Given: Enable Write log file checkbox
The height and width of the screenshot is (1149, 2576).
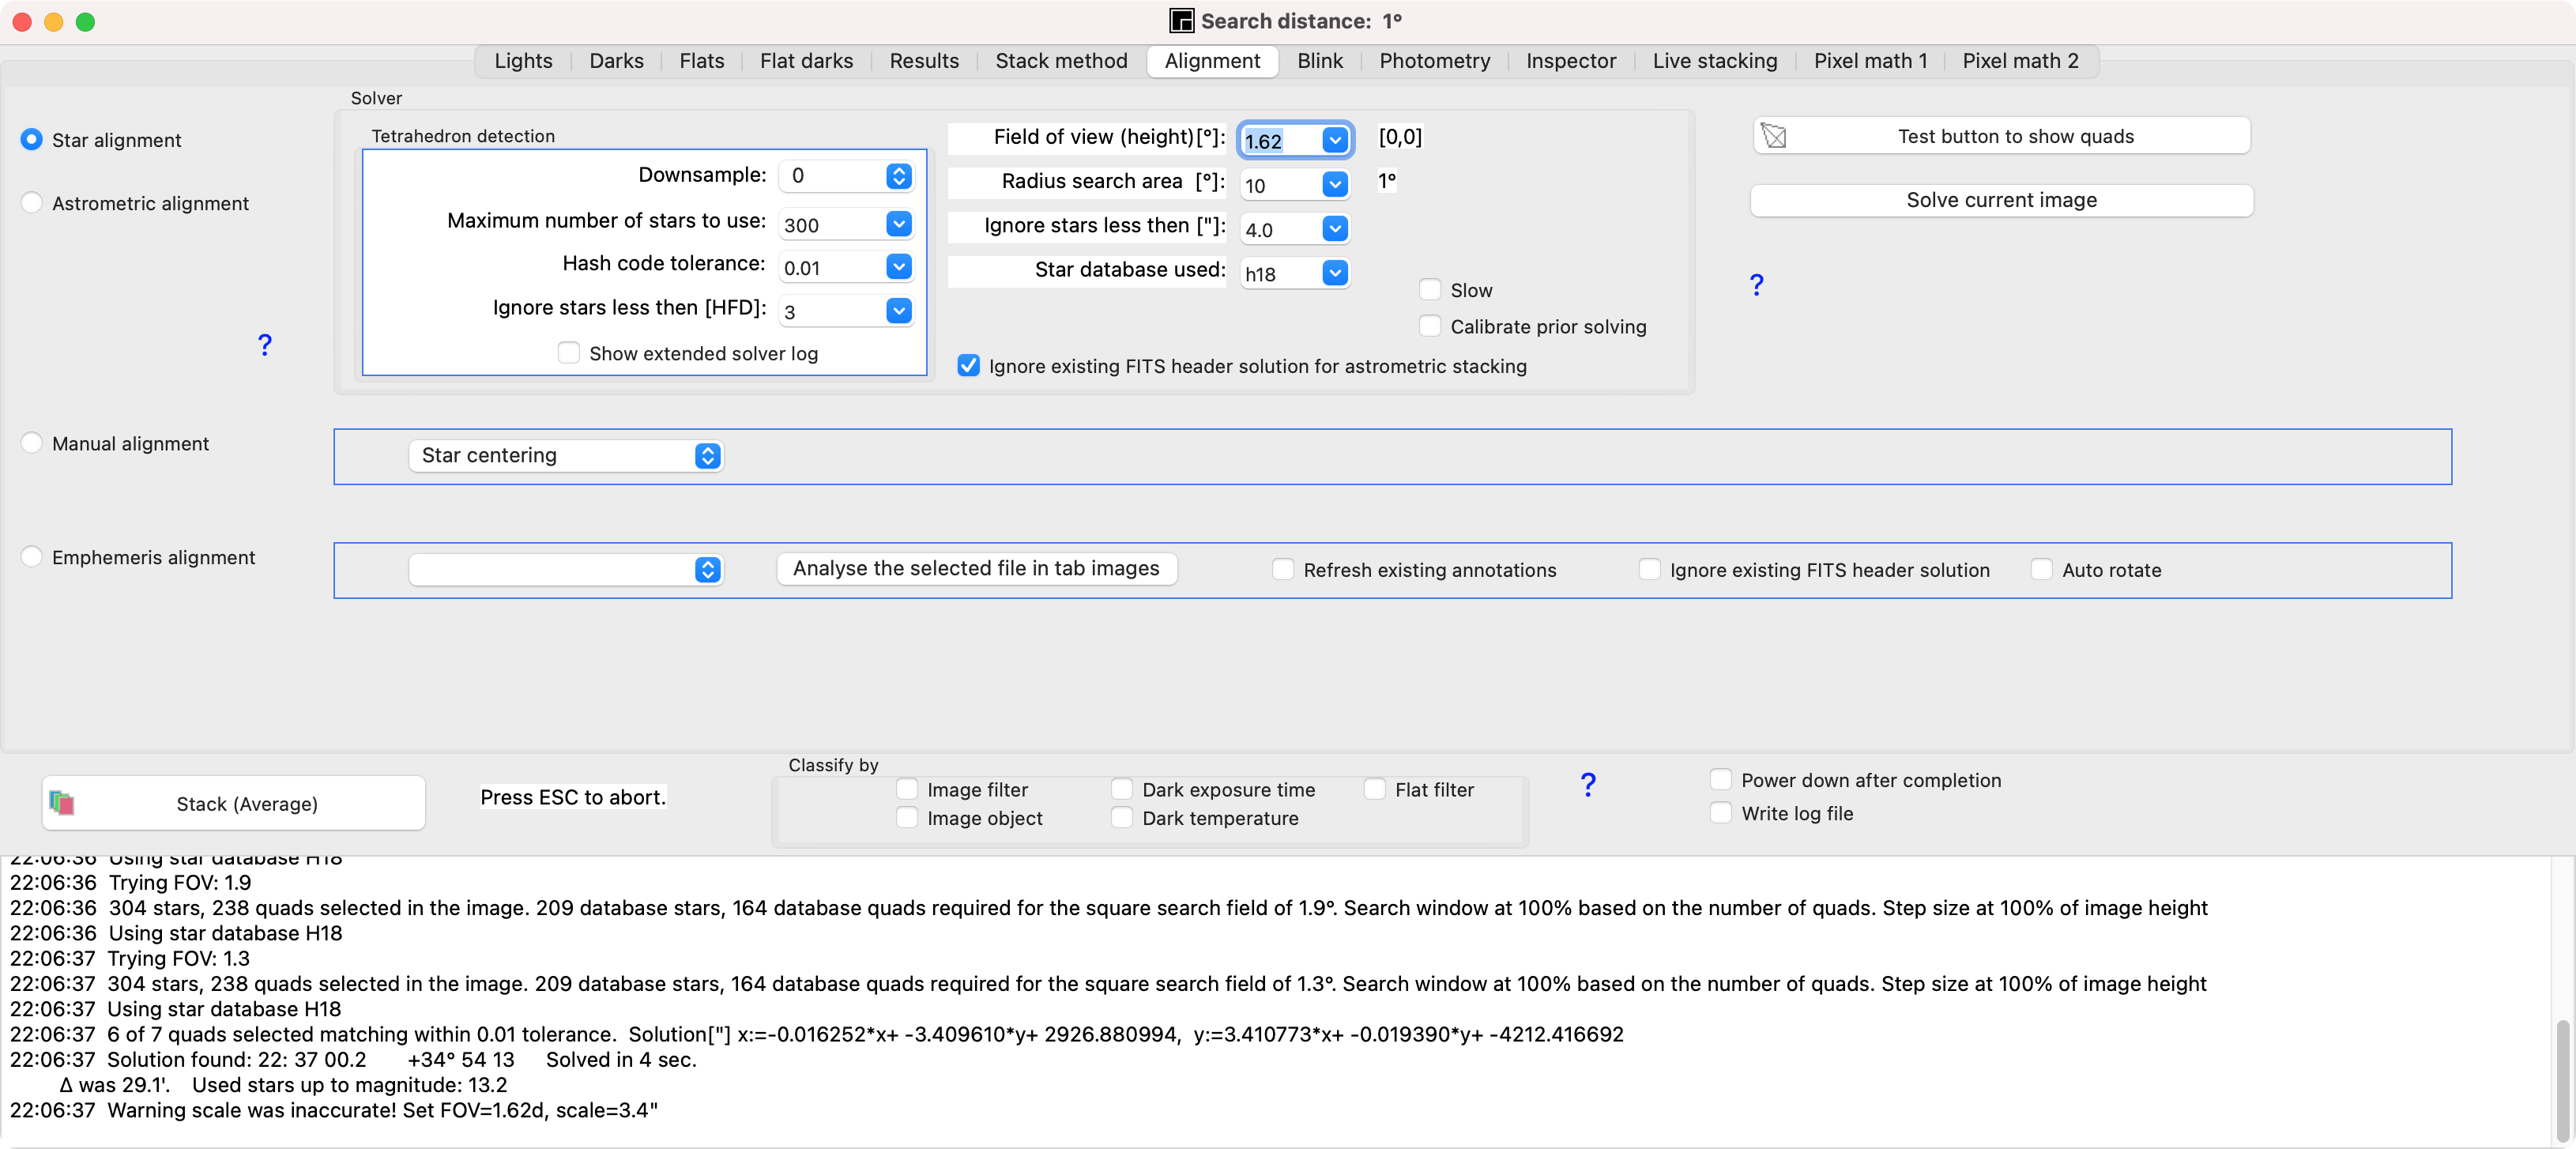Looking at the screenshot, I should coord(1720,813).
